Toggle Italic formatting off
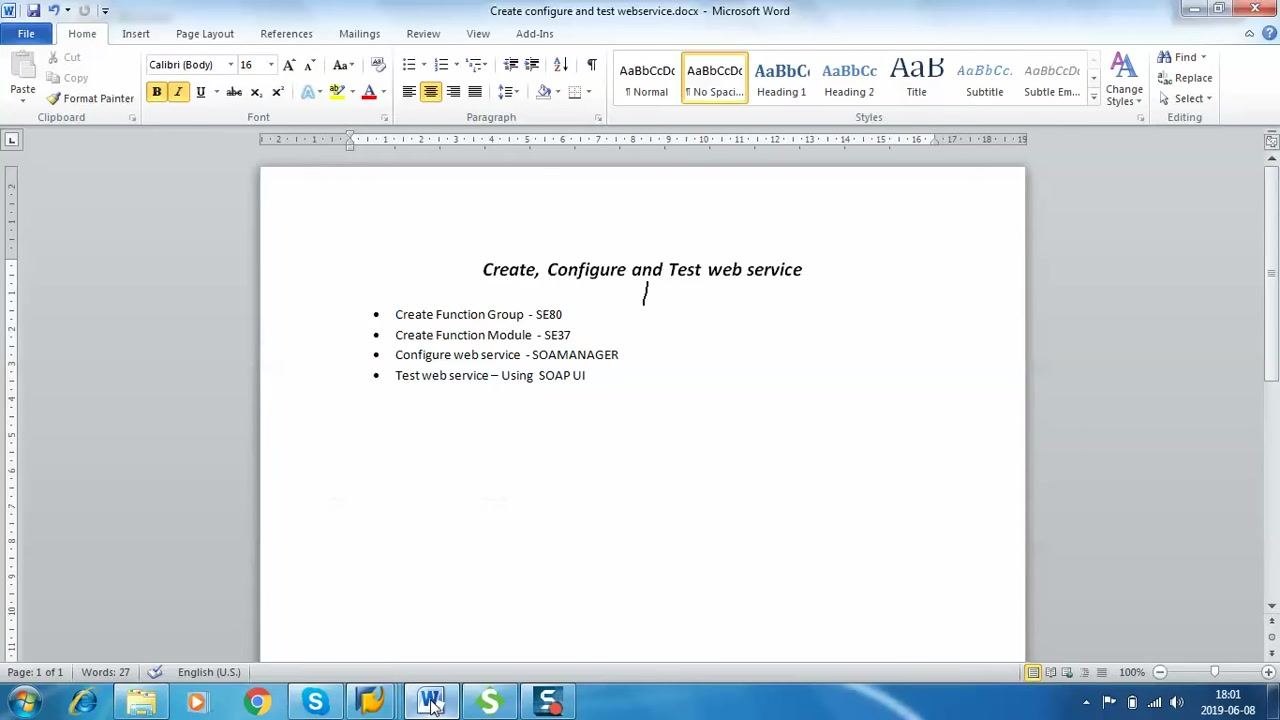The width and height of the screenshot is (1280, 720). pyautogui.click(x=178, y=92)
